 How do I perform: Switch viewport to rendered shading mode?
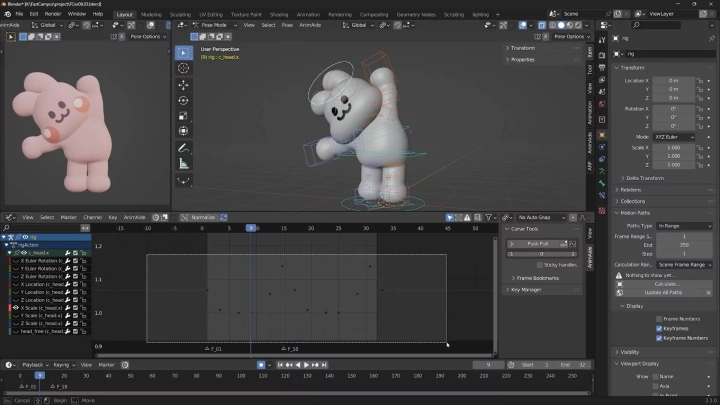[x=578, y=25]
